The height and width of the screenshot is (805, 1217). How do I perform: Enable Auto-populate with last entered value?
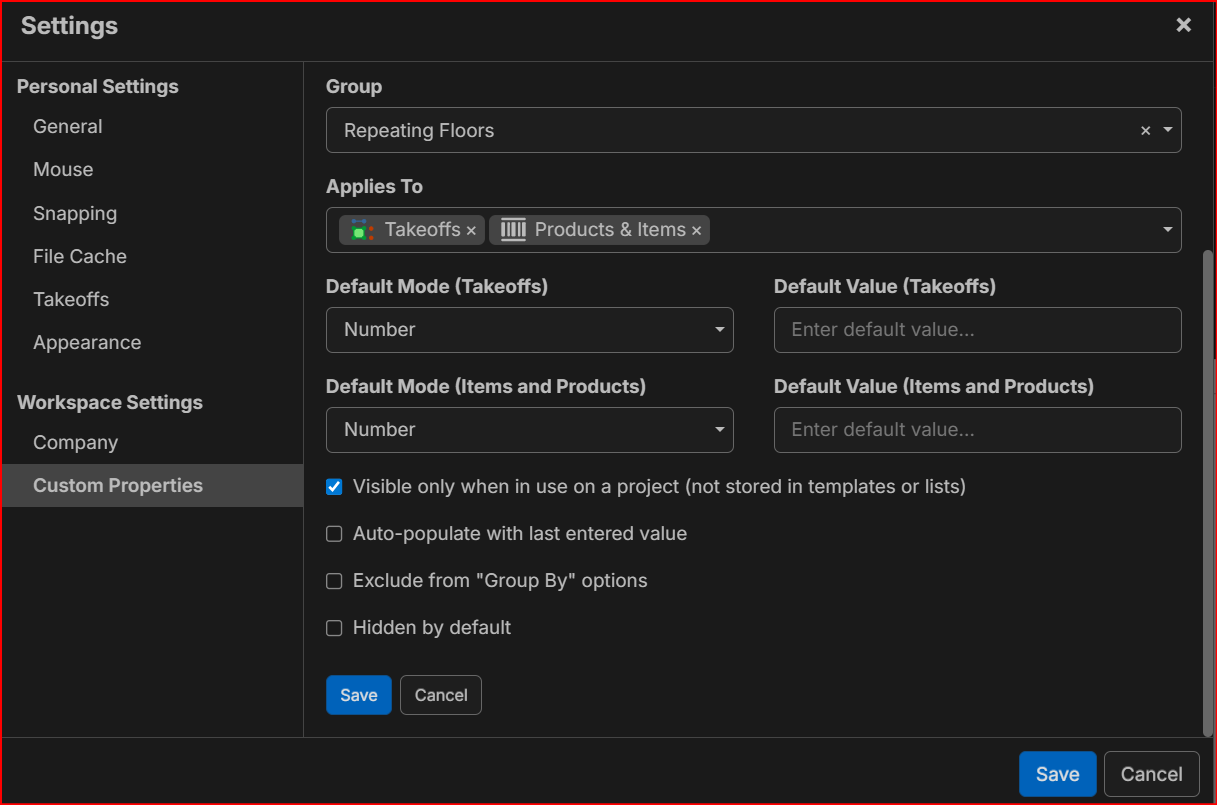click(x=335, y=534)
